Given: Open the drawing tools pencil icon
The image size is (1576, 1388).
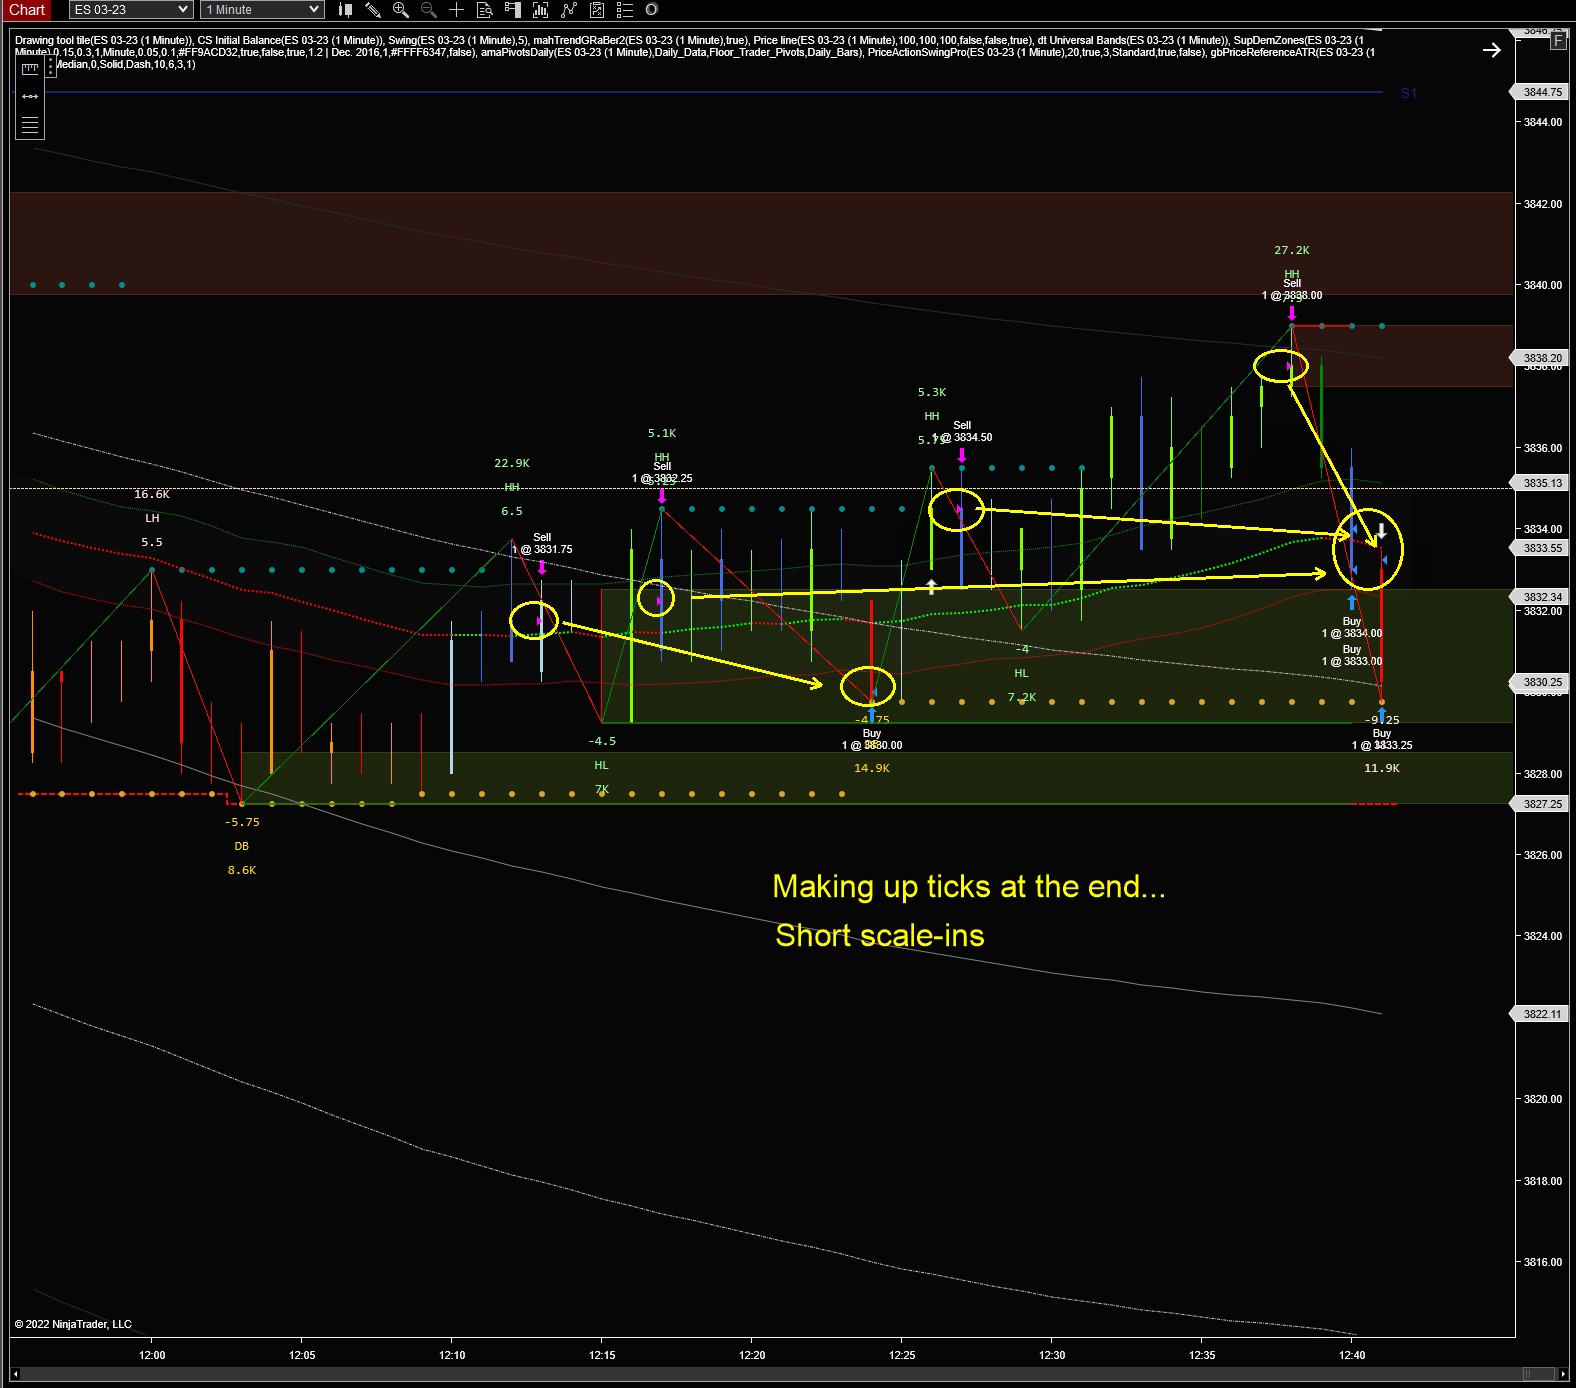Looking at the screenshot, I should 373,10.
